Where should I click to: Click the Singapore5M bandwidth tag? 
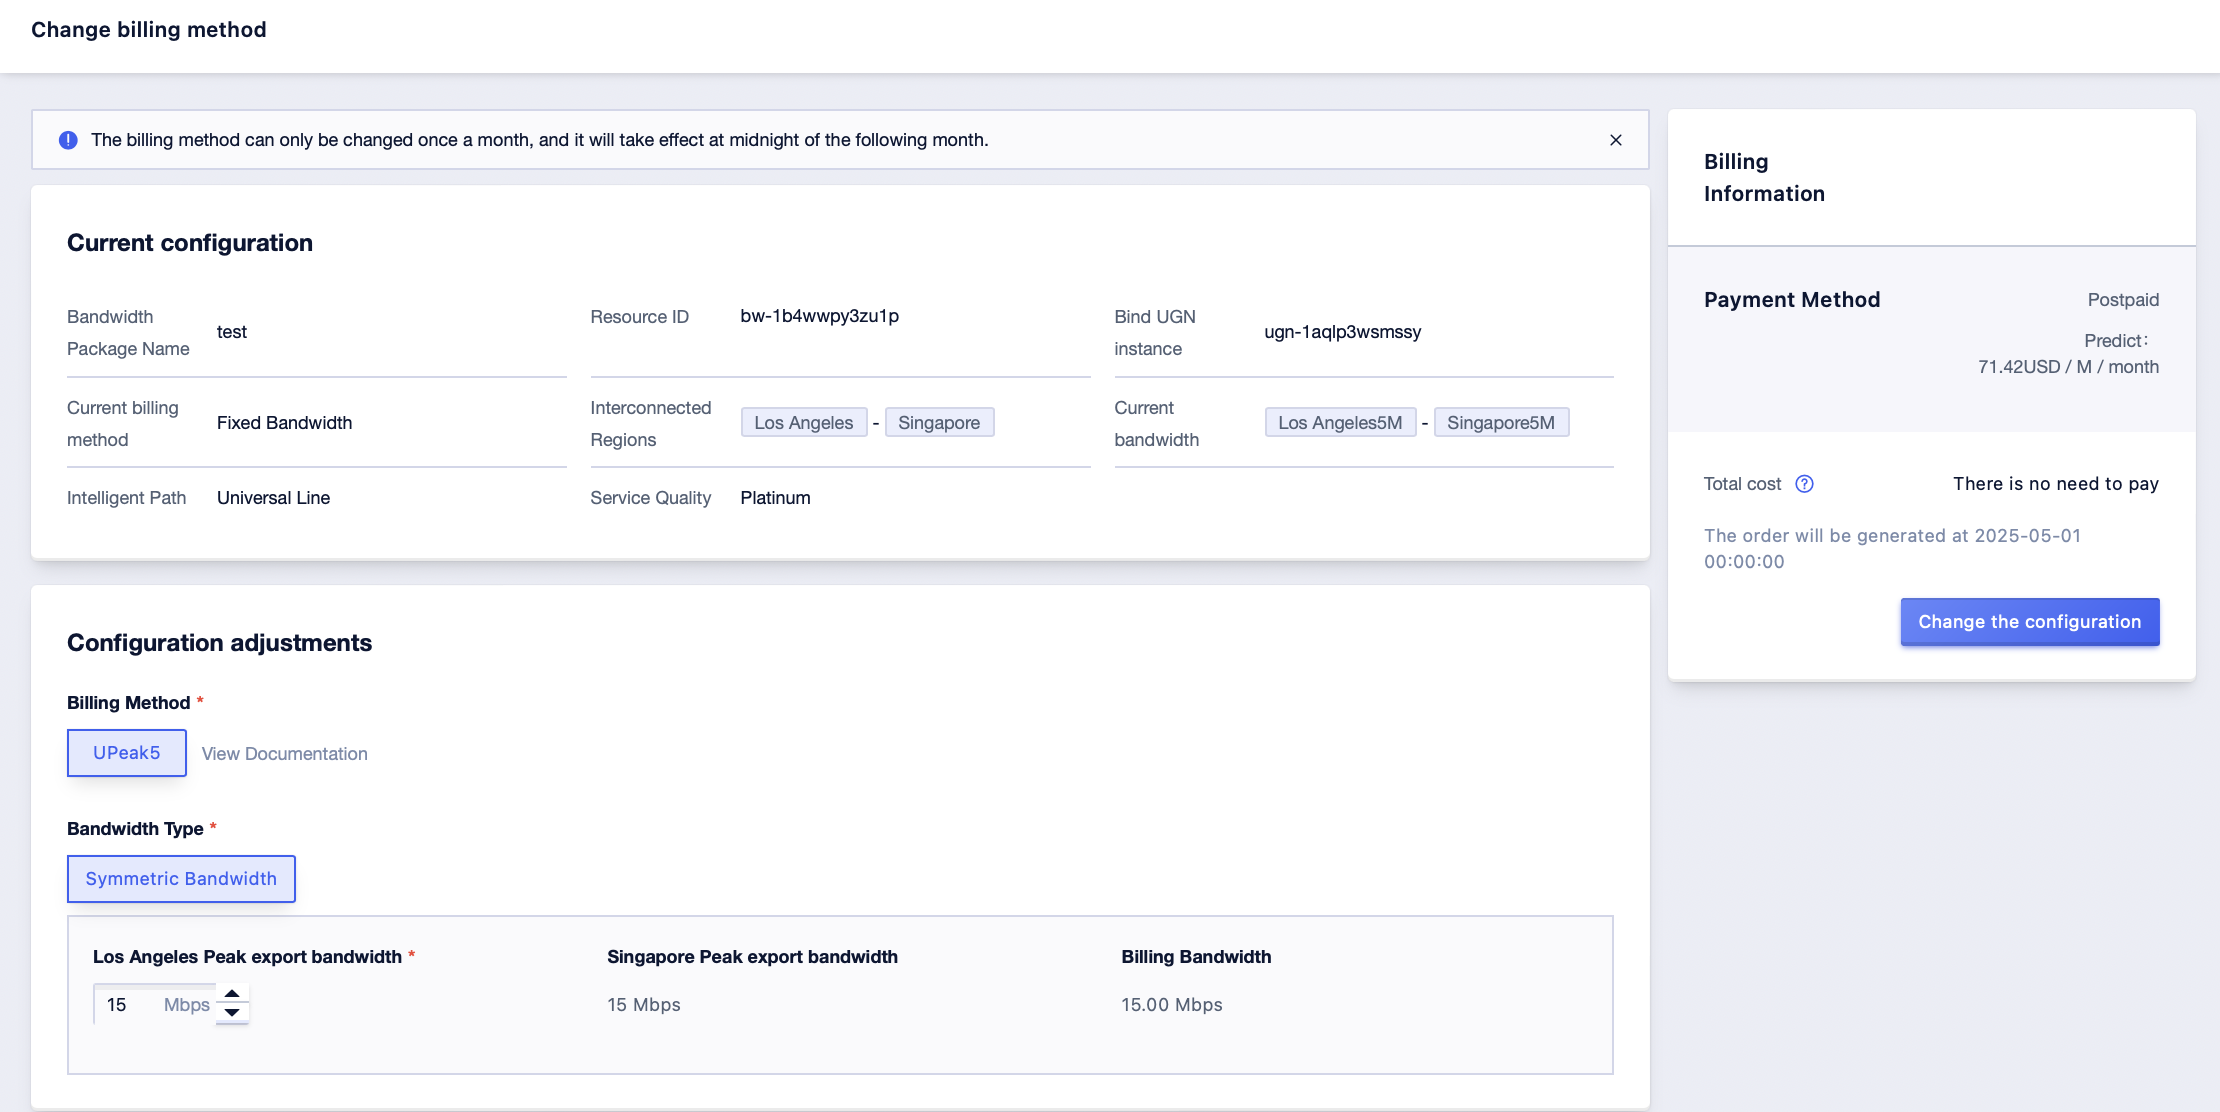pos(1501,423)
